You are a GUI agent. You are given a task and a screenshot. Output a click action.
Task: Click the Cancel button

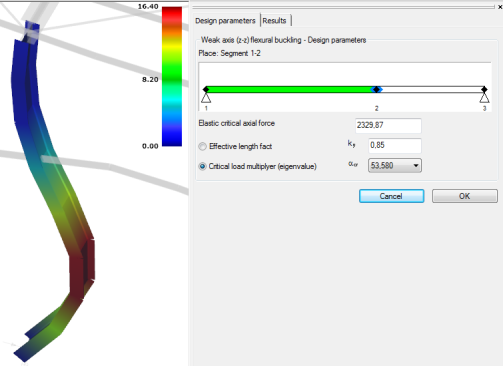pyautogui.click(x=391, y=196)
